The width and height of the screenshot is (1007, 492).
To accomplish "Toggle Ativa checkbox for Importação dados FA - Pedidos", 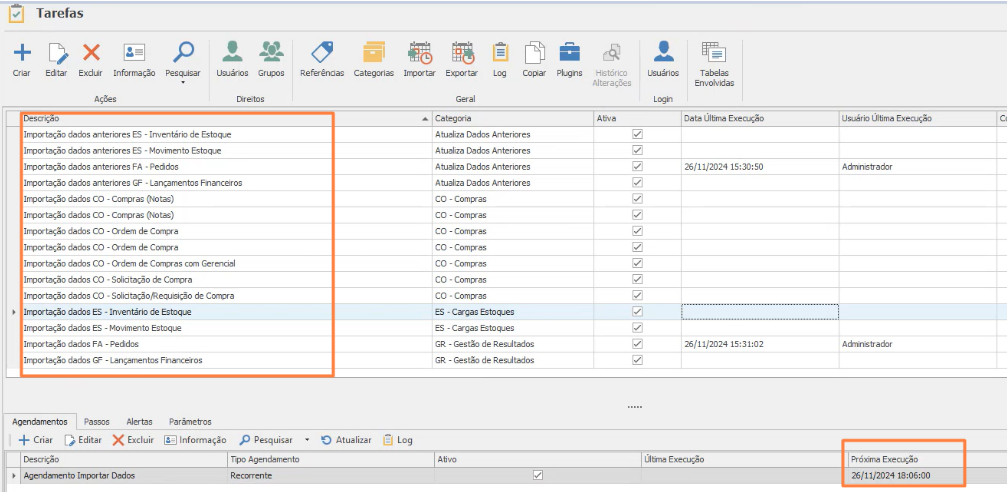I will [x=637, y=343].
